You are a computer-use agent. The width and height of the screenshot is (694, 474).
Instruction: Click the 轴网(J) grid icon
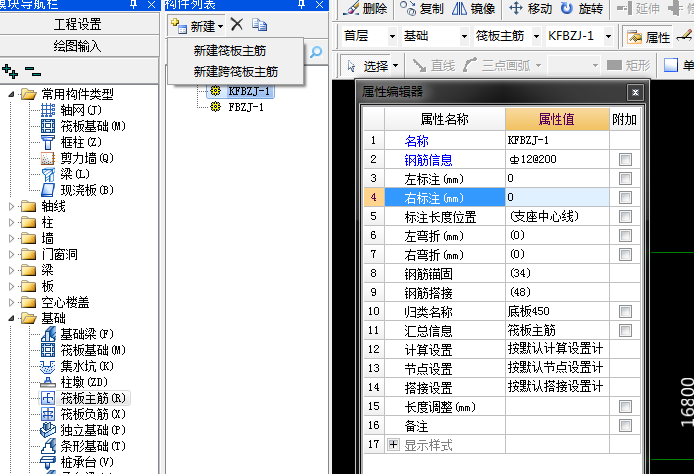[x=48, y=110]
